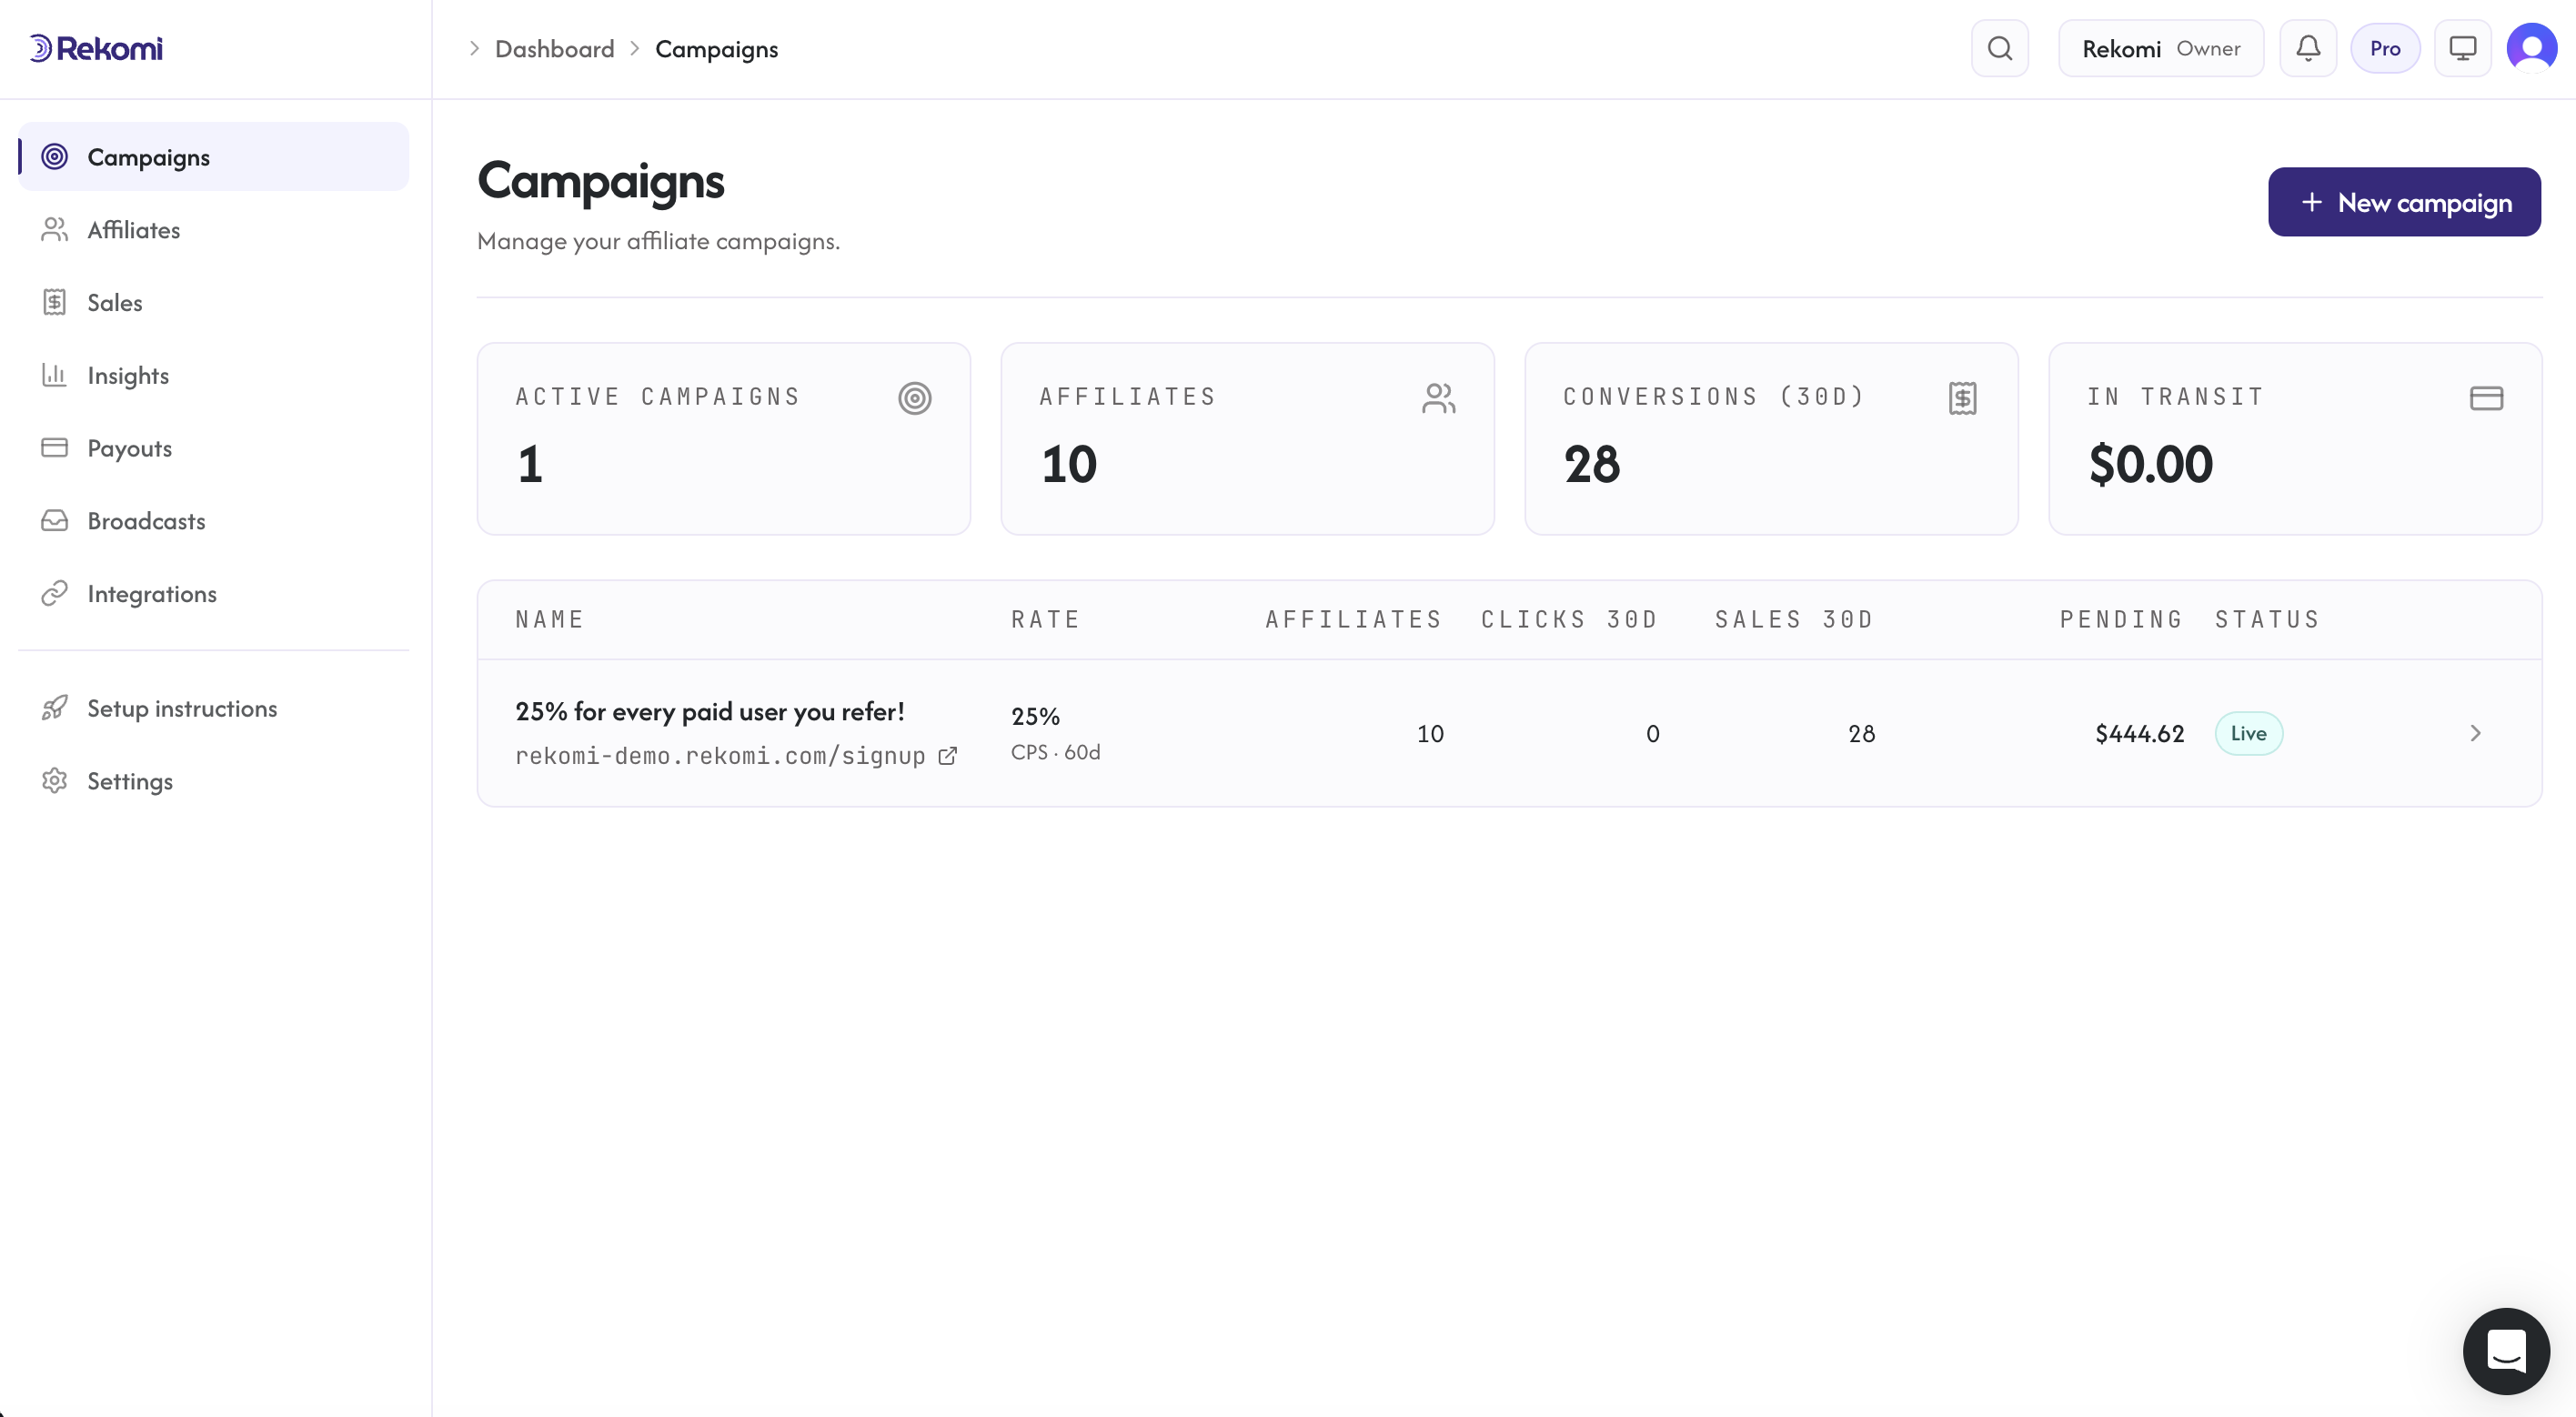Click the card icon on In Transit card

coord(2486,398)
